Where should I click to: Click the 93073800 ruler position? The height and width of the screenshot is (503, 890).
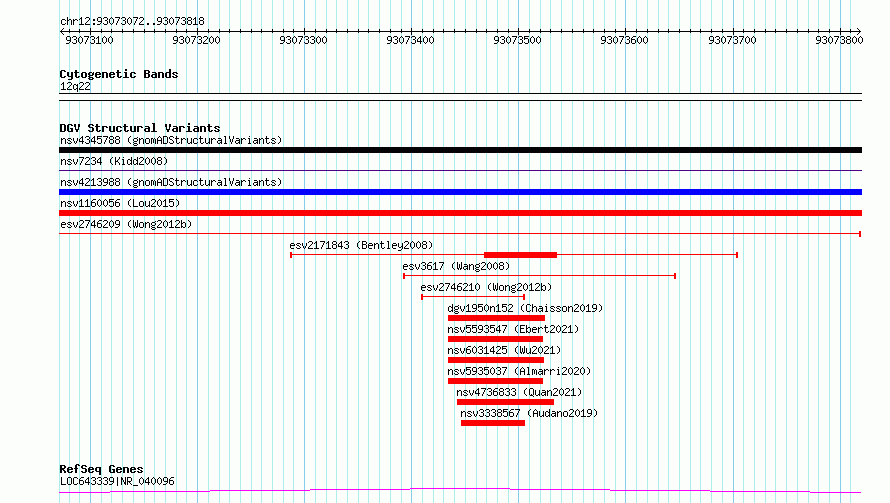coord(839,40)
